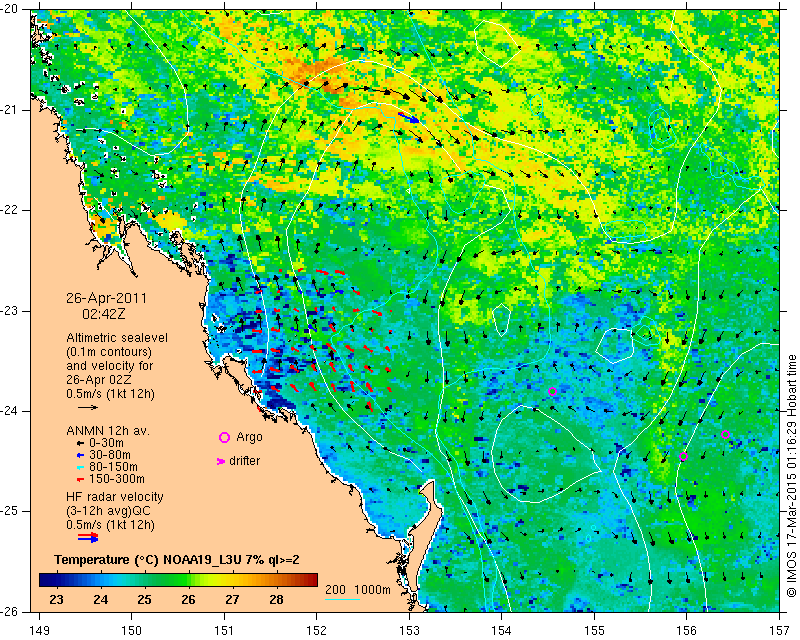
Task: Click the magenta Argo circle in legend
Action: point(224,437)
